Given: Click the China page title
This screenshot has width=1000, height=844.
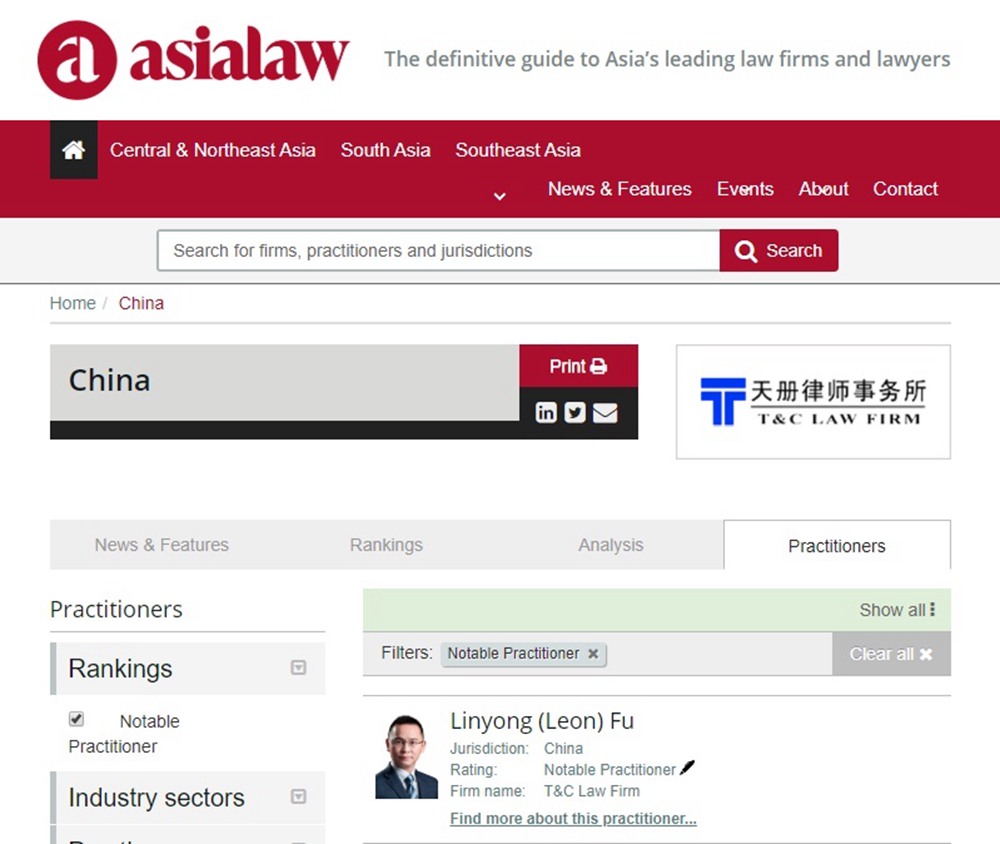Looking at the screenshot, I should point(110,380).
